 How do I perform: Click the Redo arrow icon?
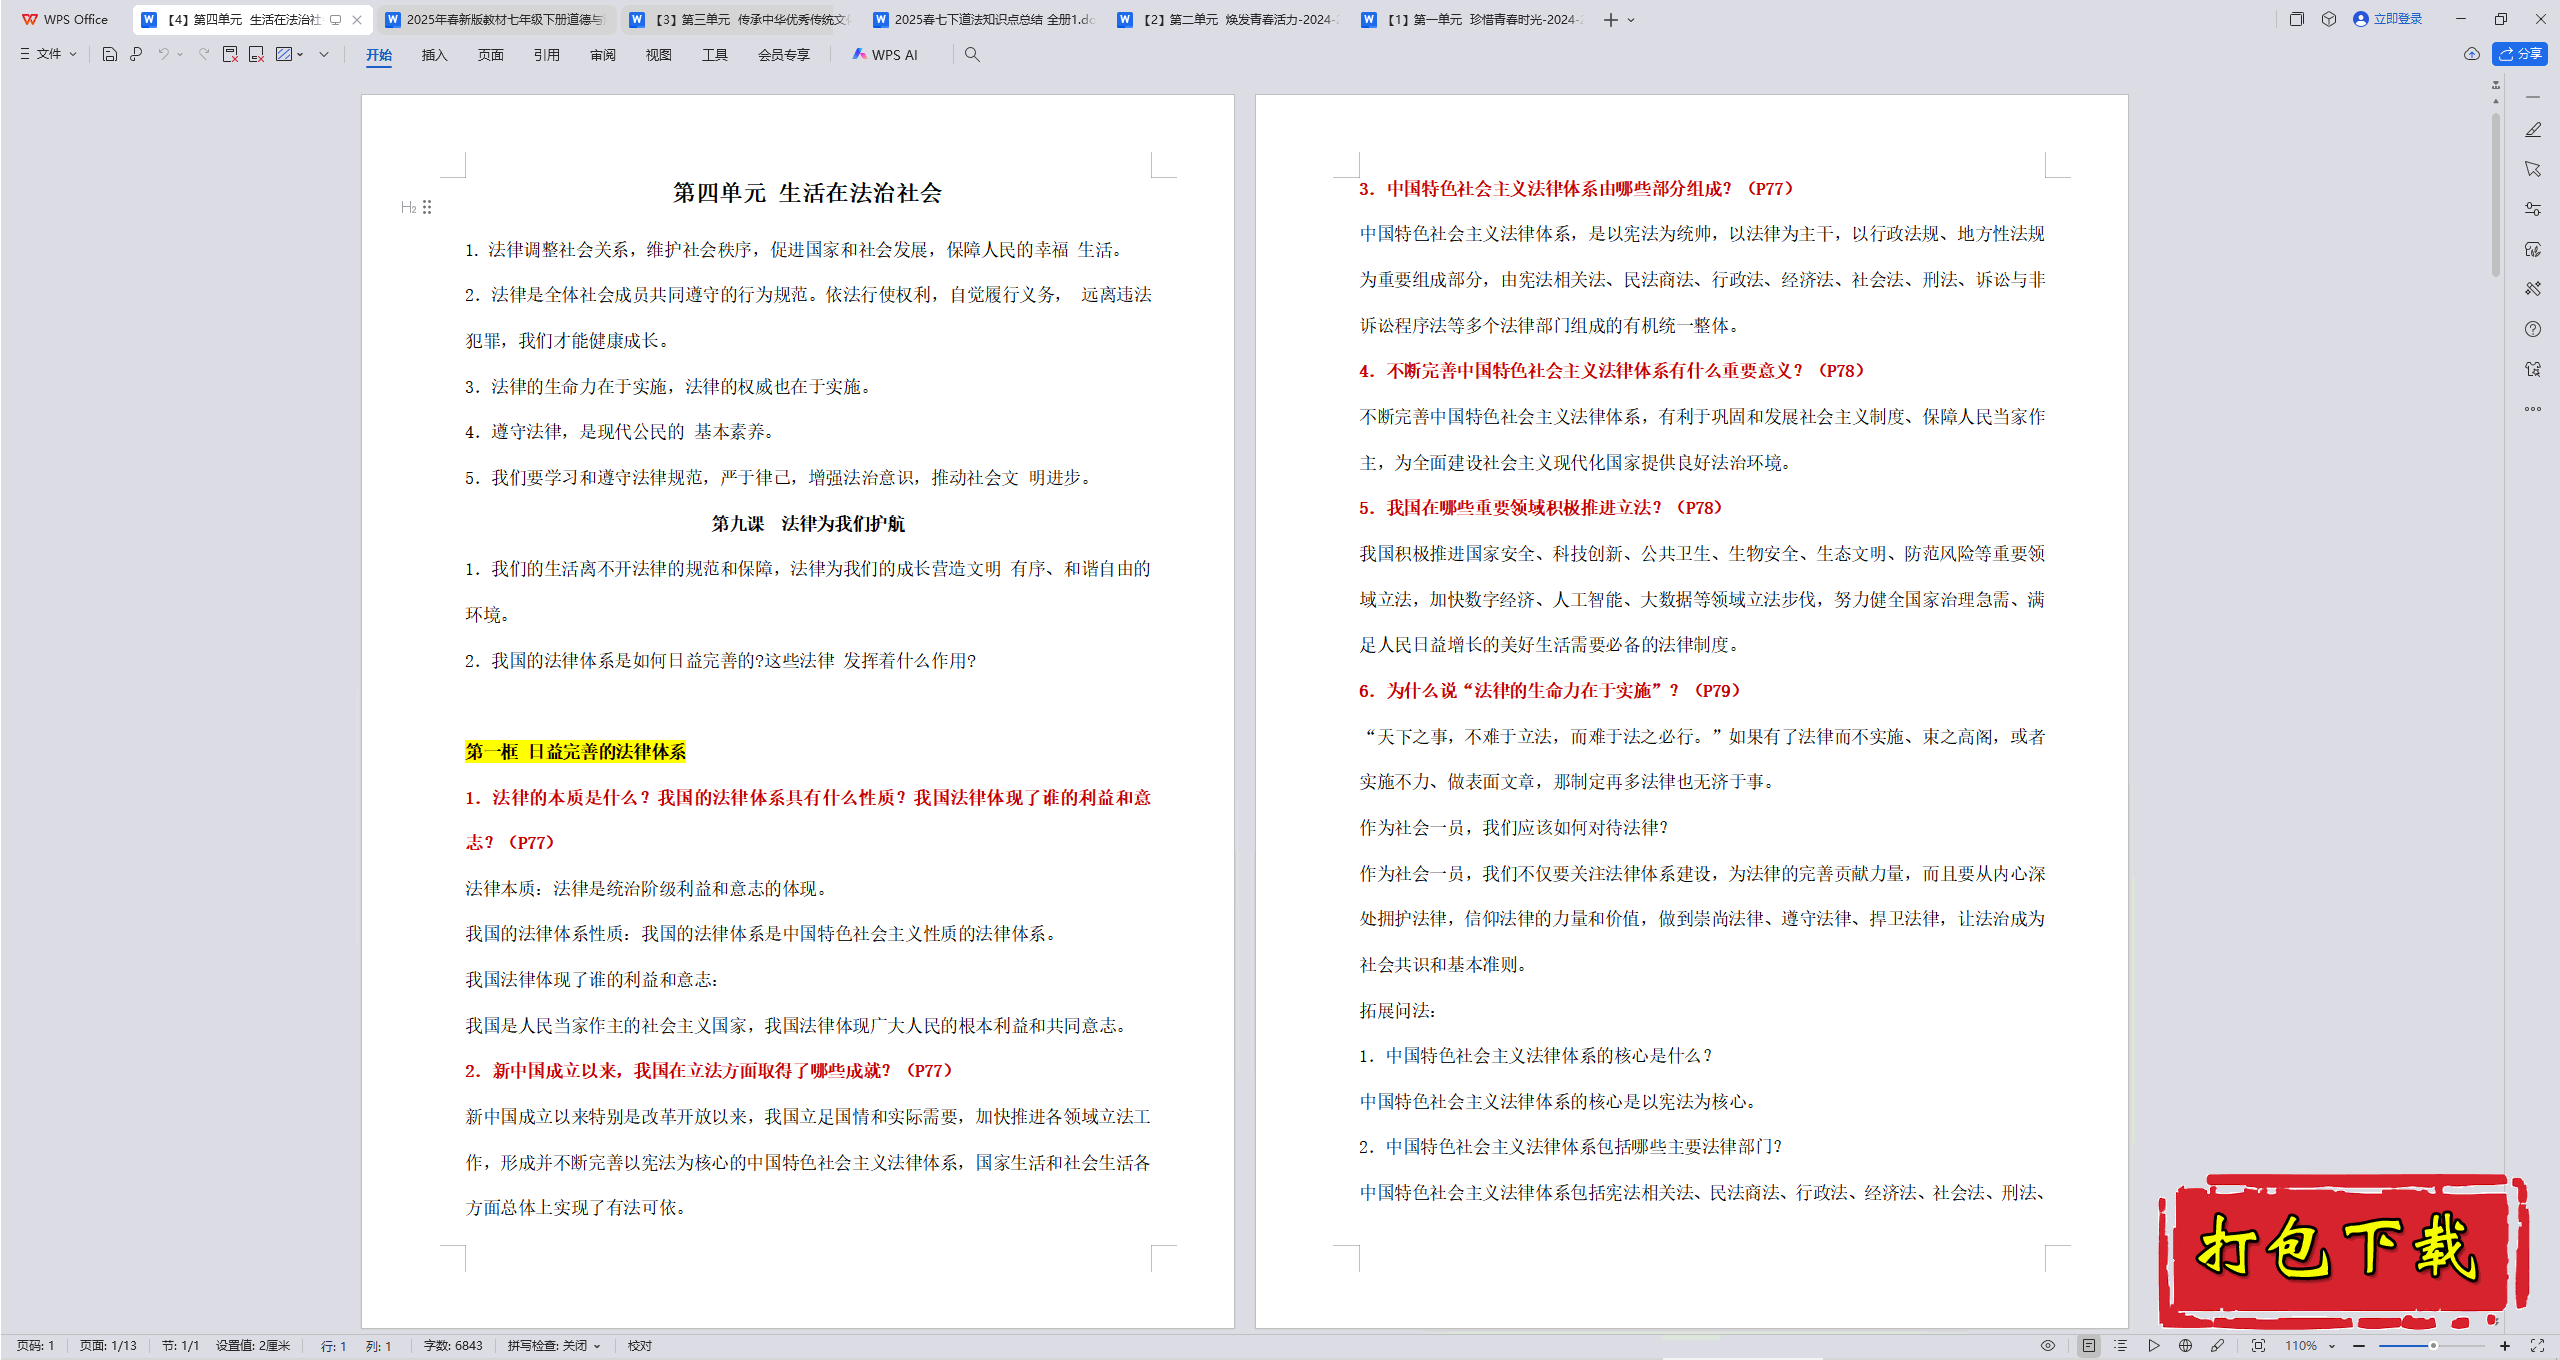204,54
